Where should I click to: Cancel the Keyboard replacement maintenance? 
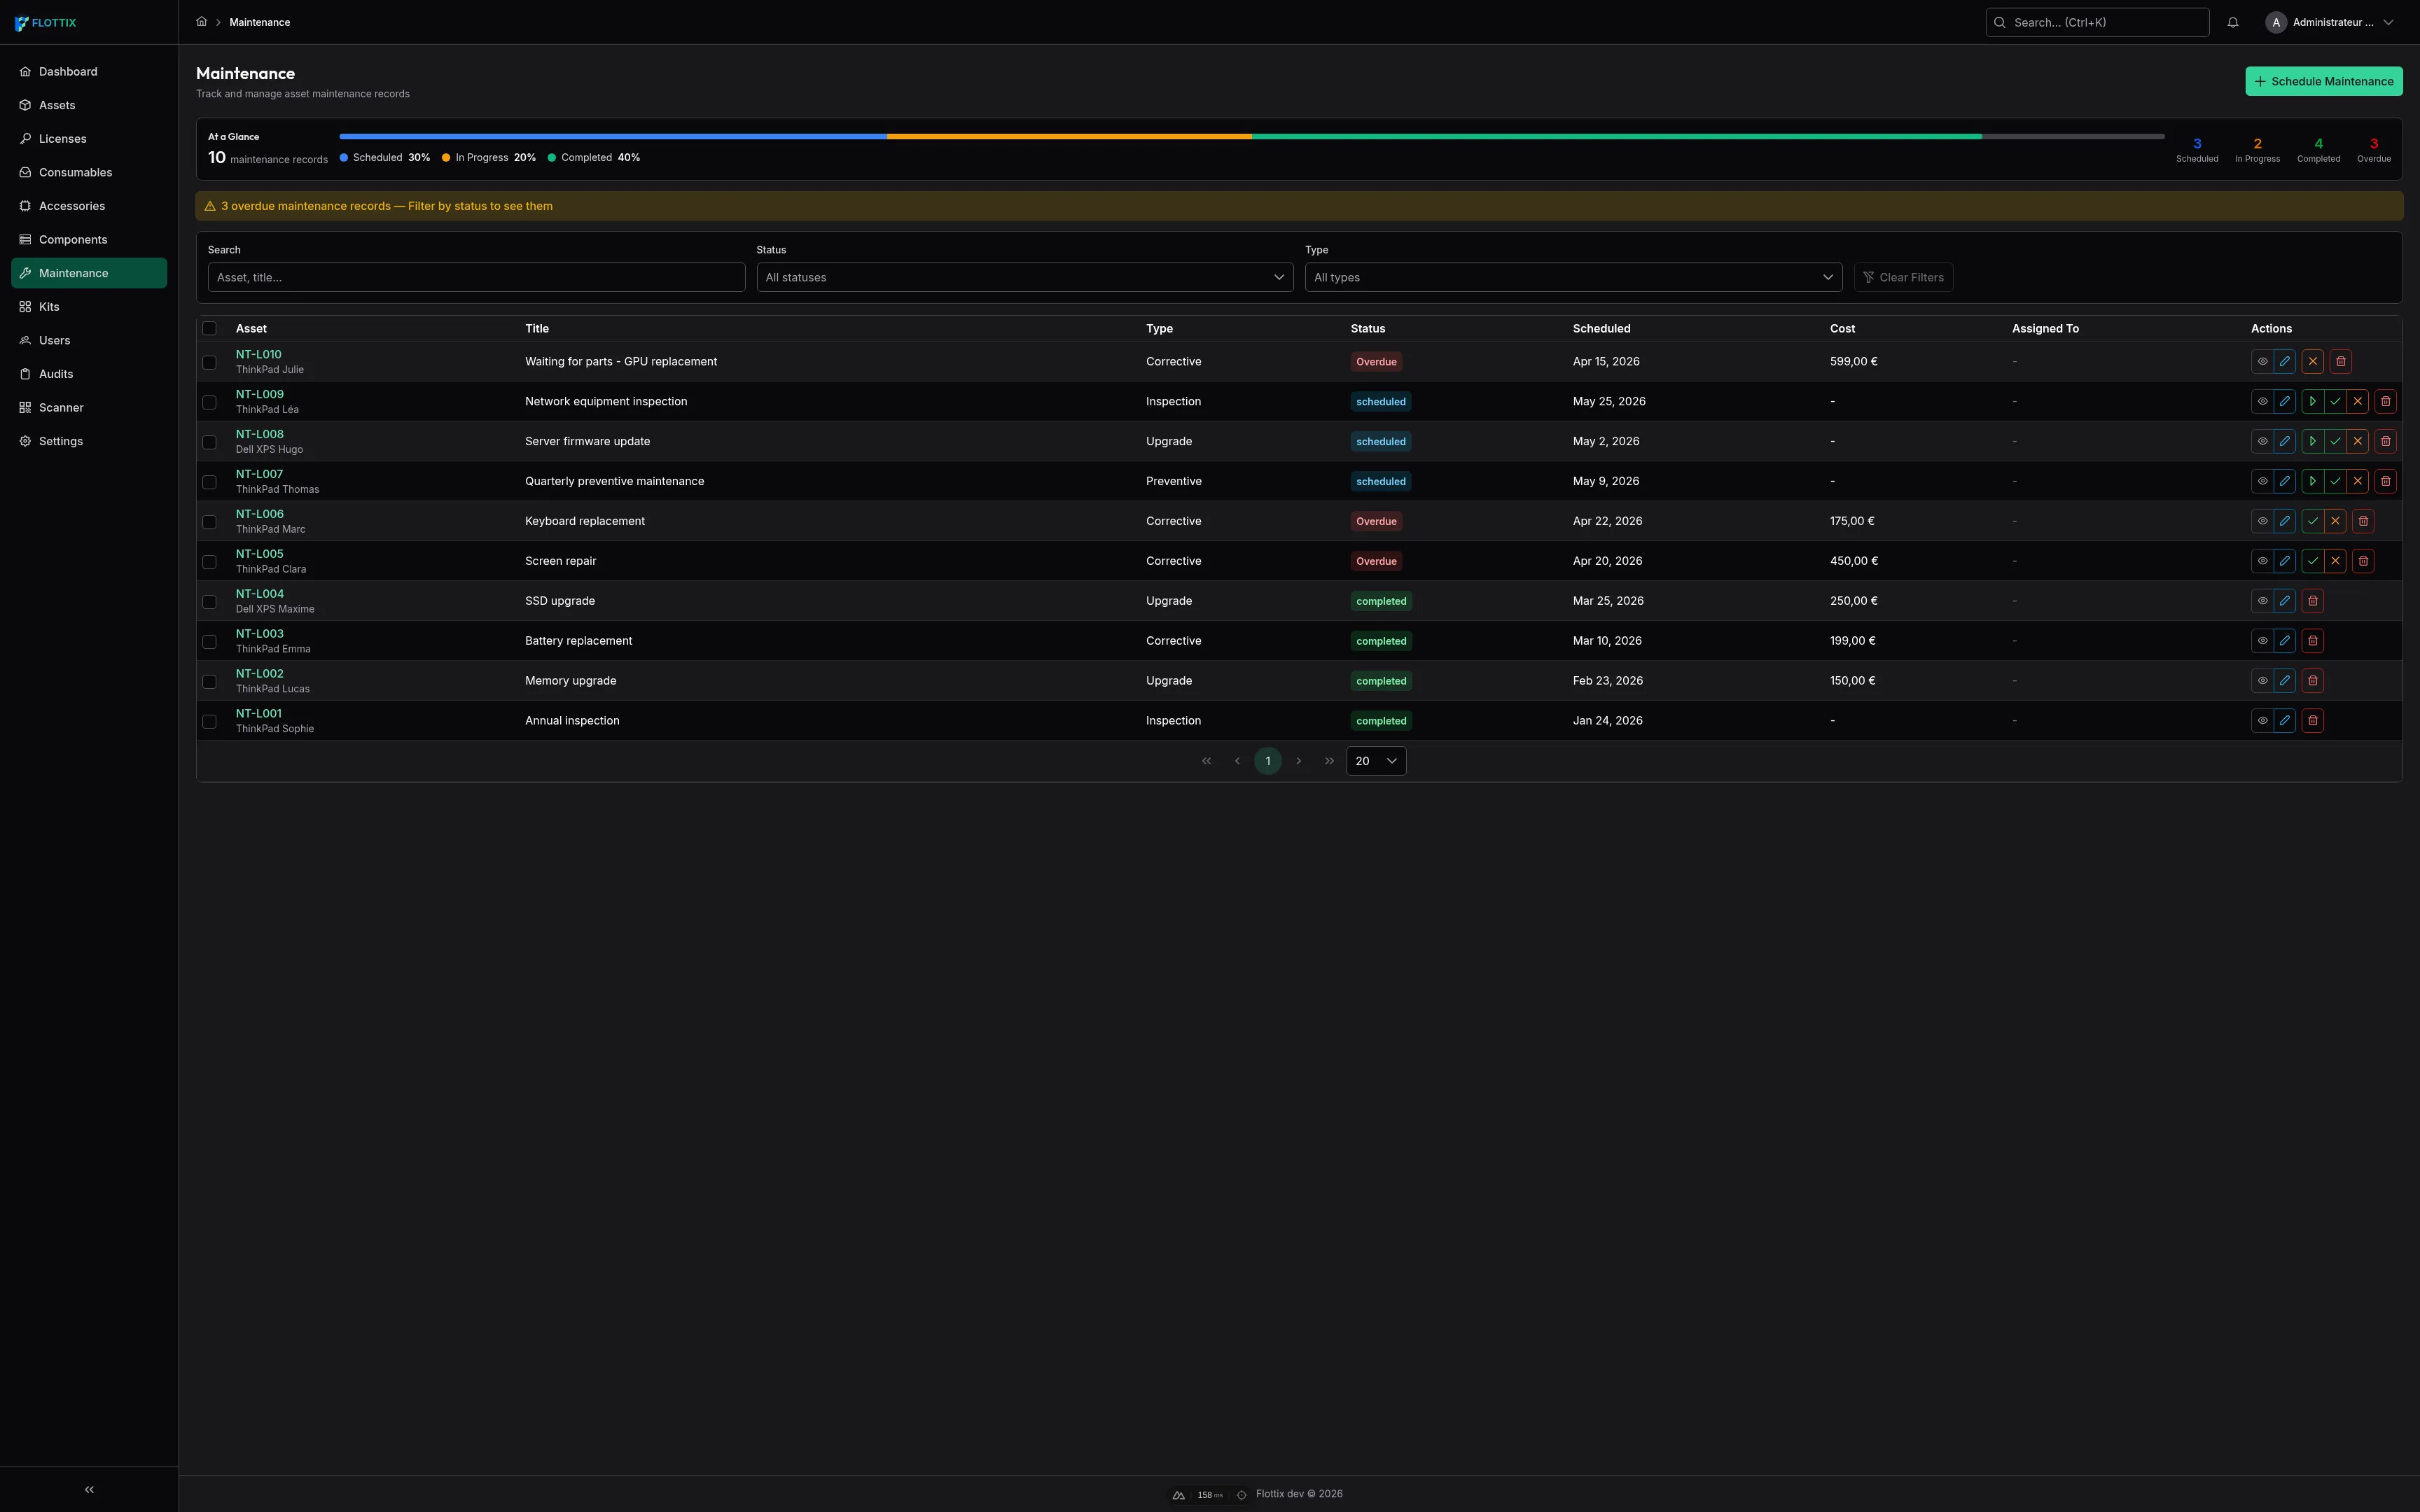[2335, 521]
